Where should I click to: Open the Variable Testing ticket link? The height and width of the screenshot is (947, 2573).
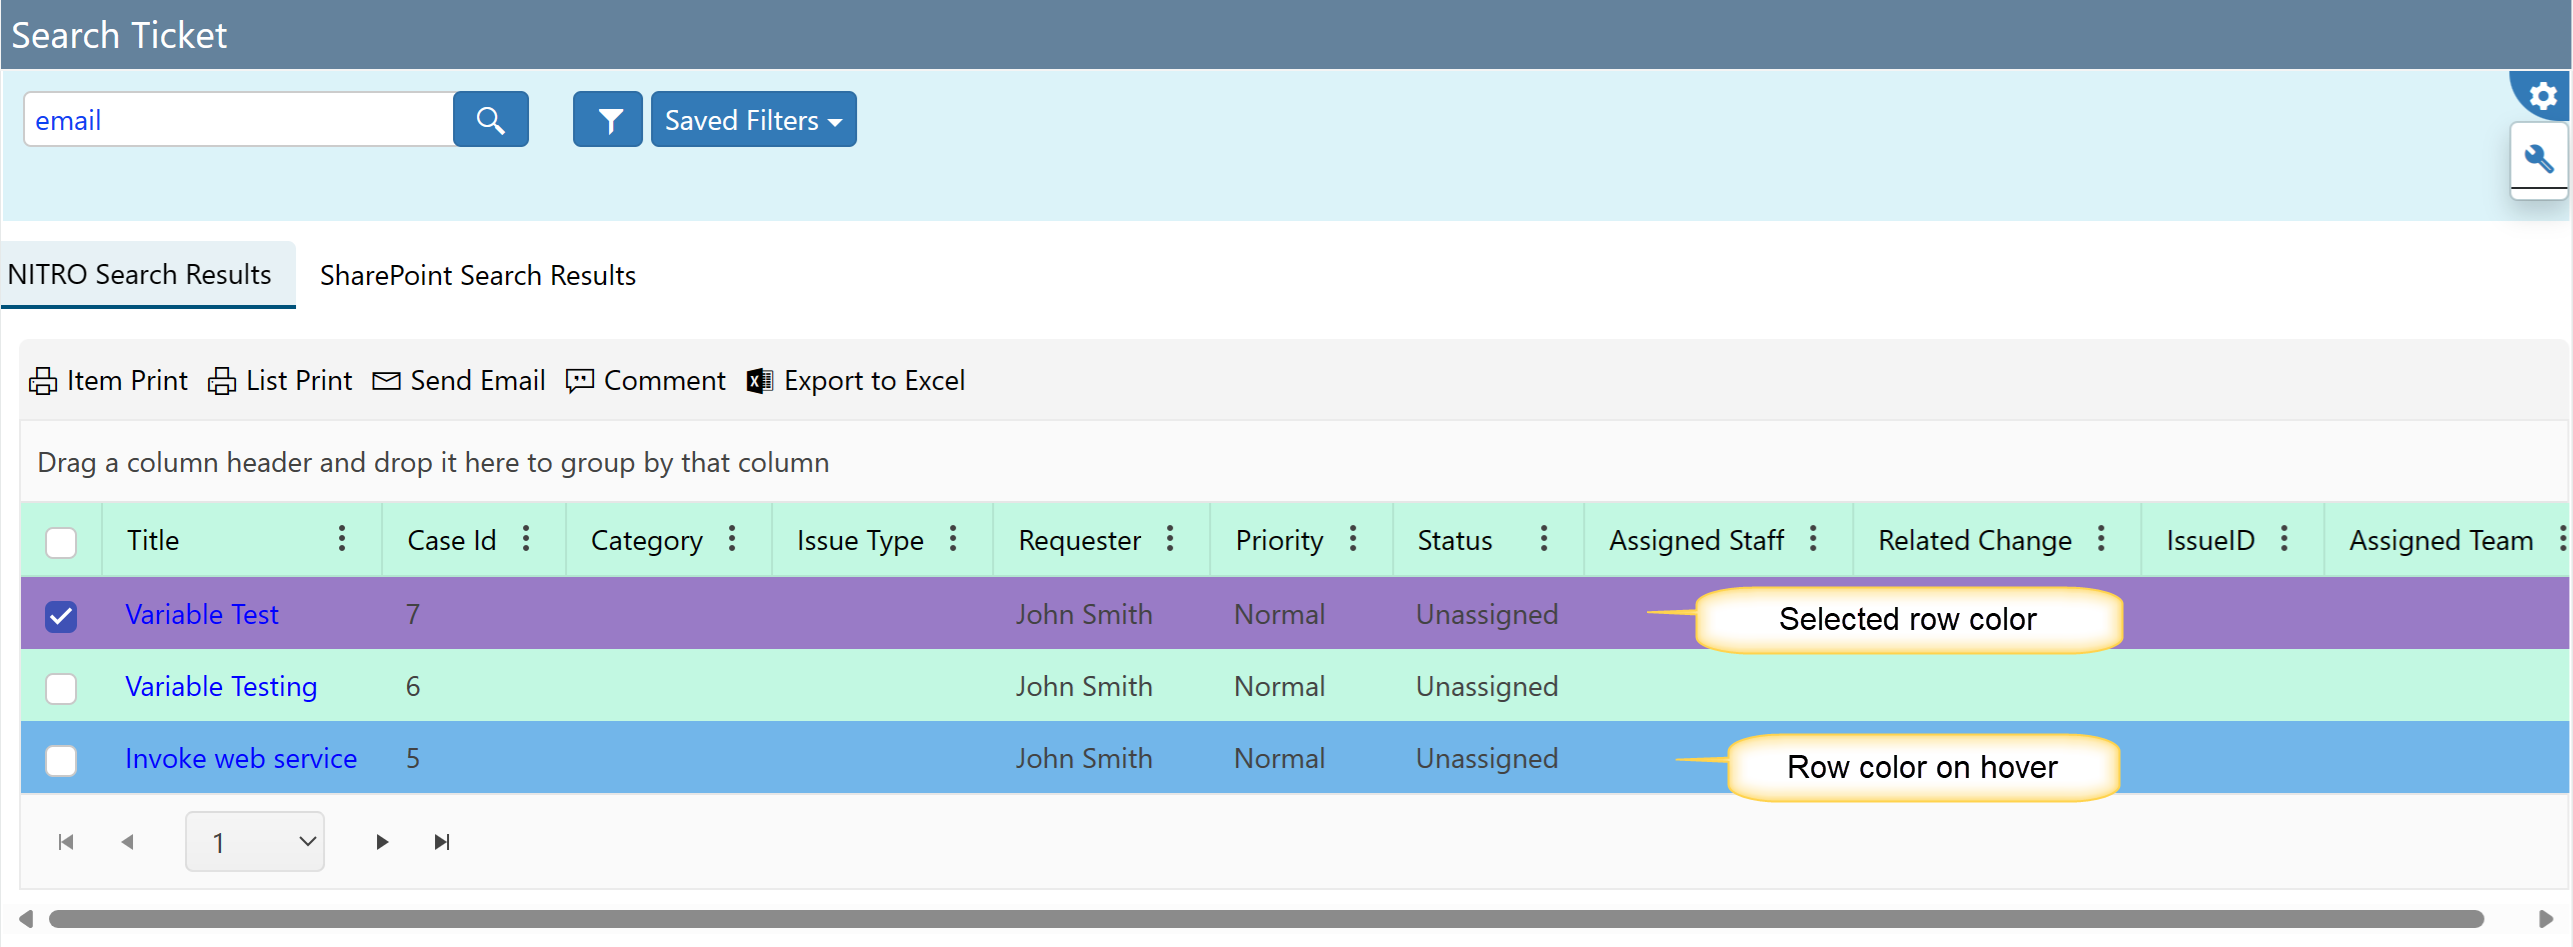point(221,687)
